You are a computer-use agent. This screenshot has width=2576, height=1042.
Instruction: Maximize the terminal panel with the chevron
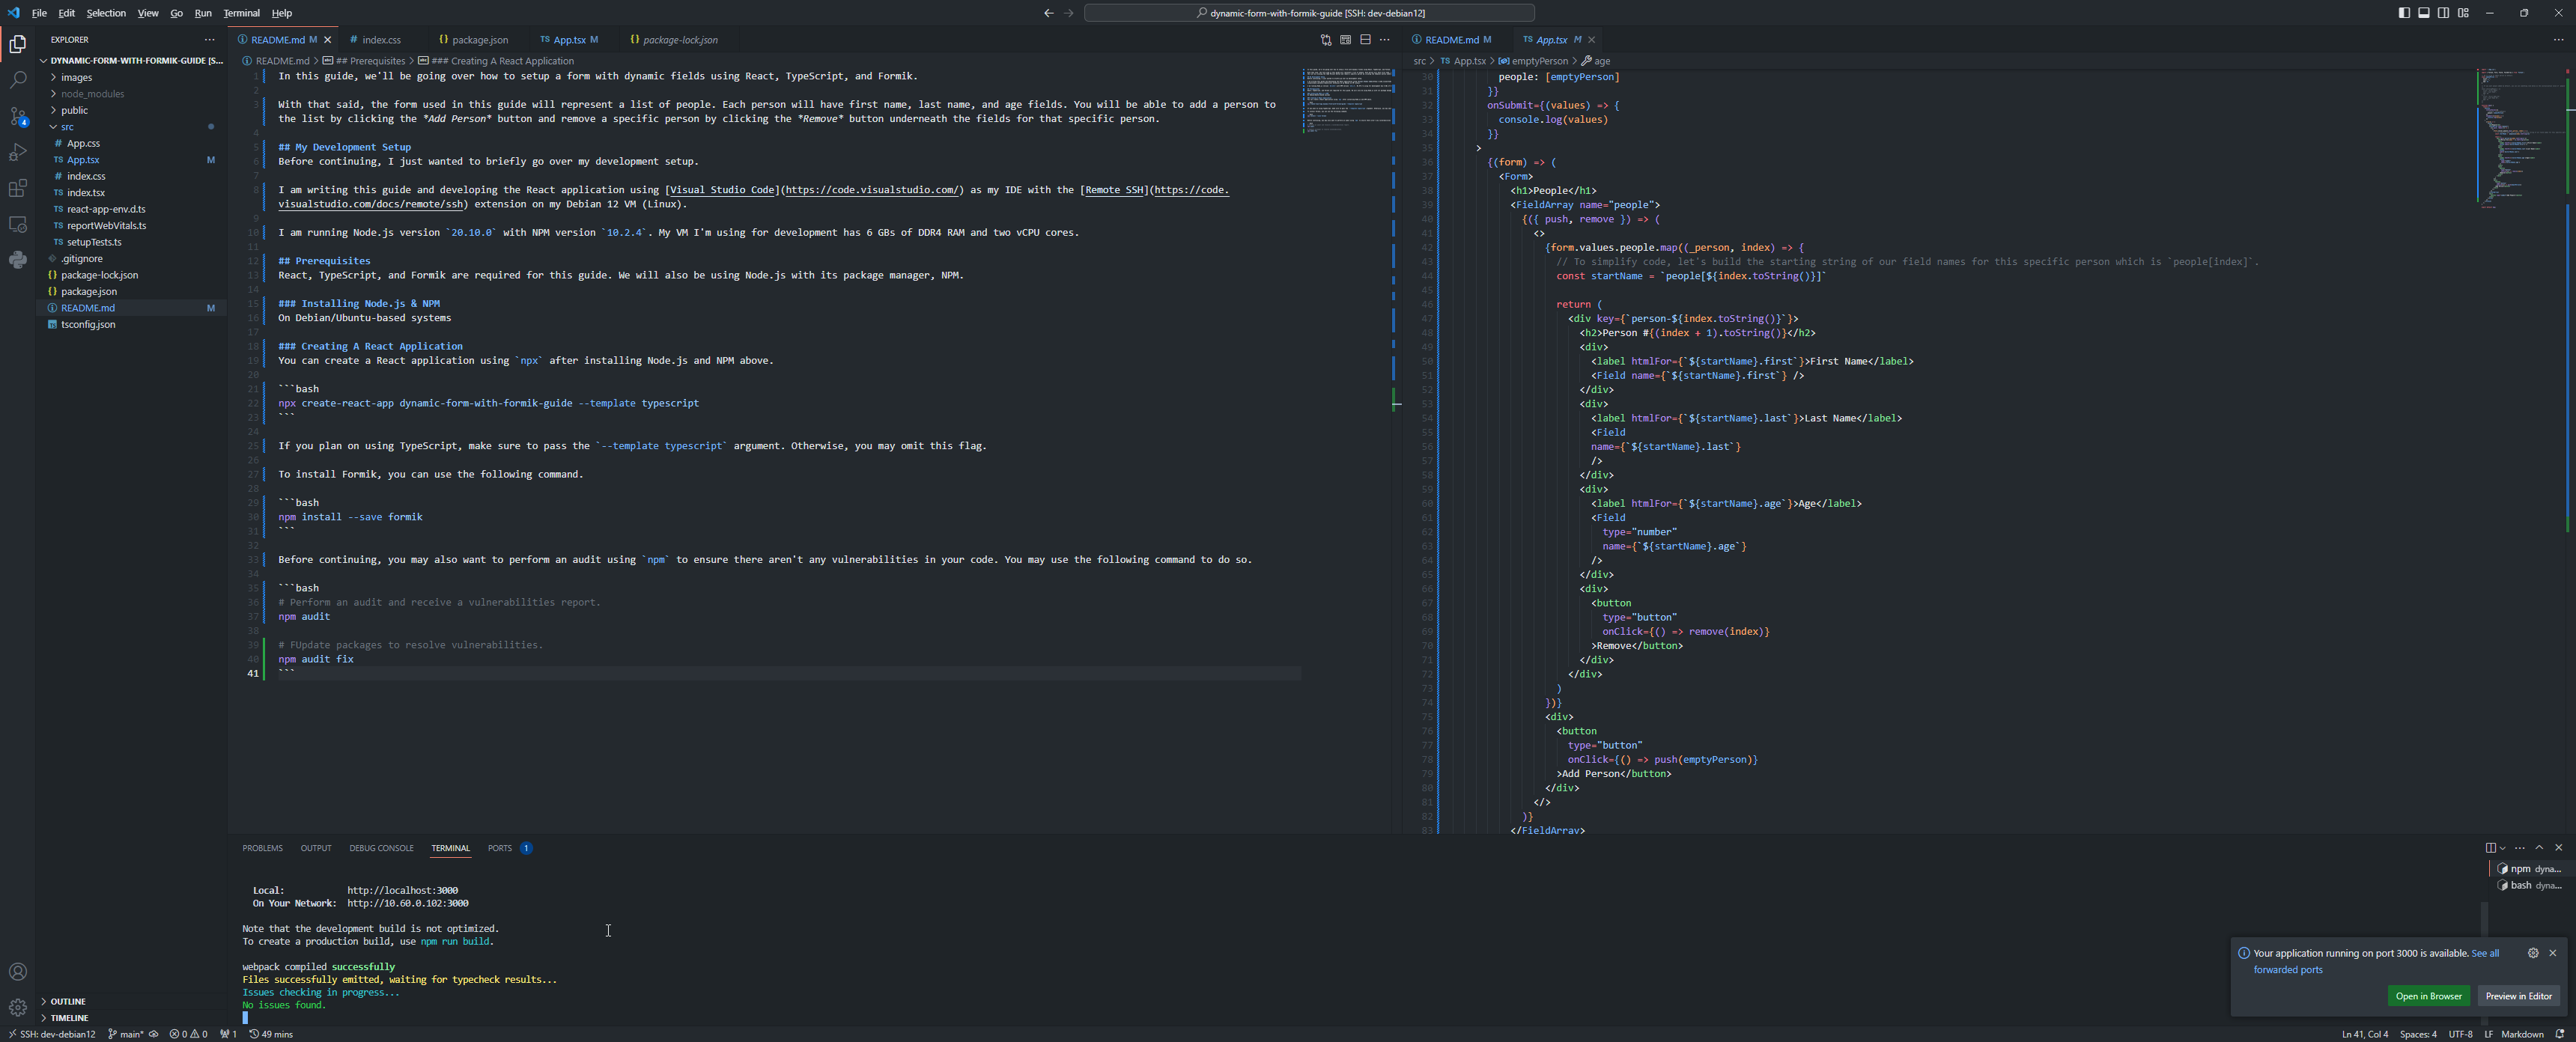pos(2539,848)
